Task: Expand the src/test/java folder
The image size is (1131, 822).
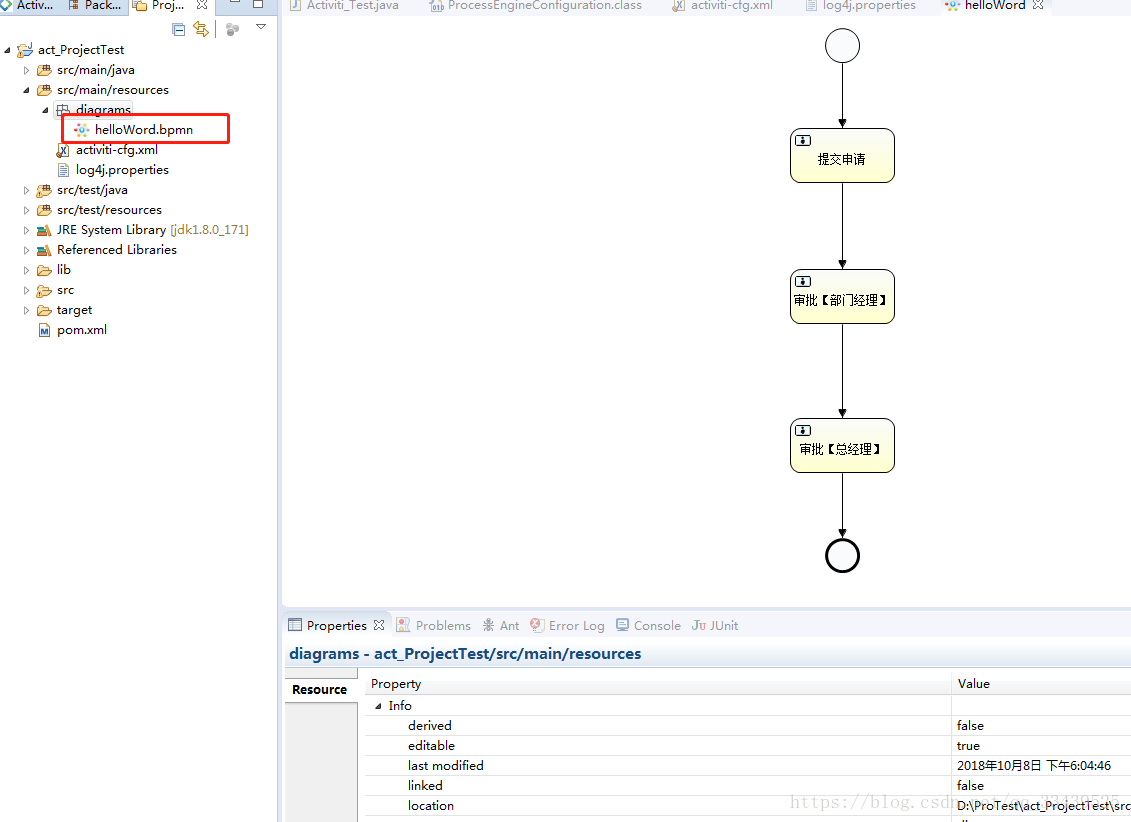Action: 27,190
